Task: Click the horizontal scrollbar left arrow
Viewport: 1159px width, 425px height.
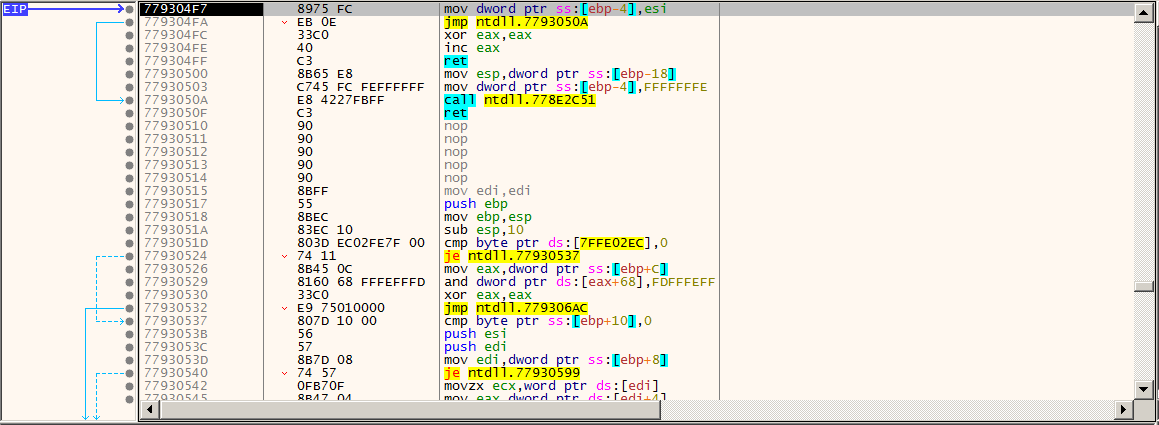Action: tap(149, 408)
